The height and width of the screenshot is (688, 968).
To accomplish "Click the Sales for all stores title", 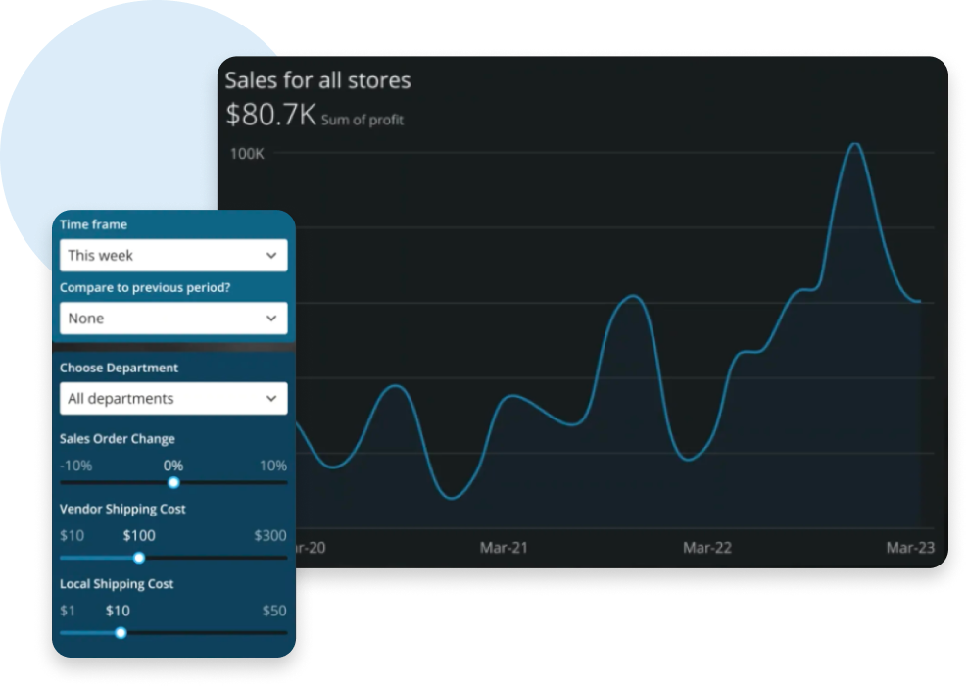I will [318, 80].
